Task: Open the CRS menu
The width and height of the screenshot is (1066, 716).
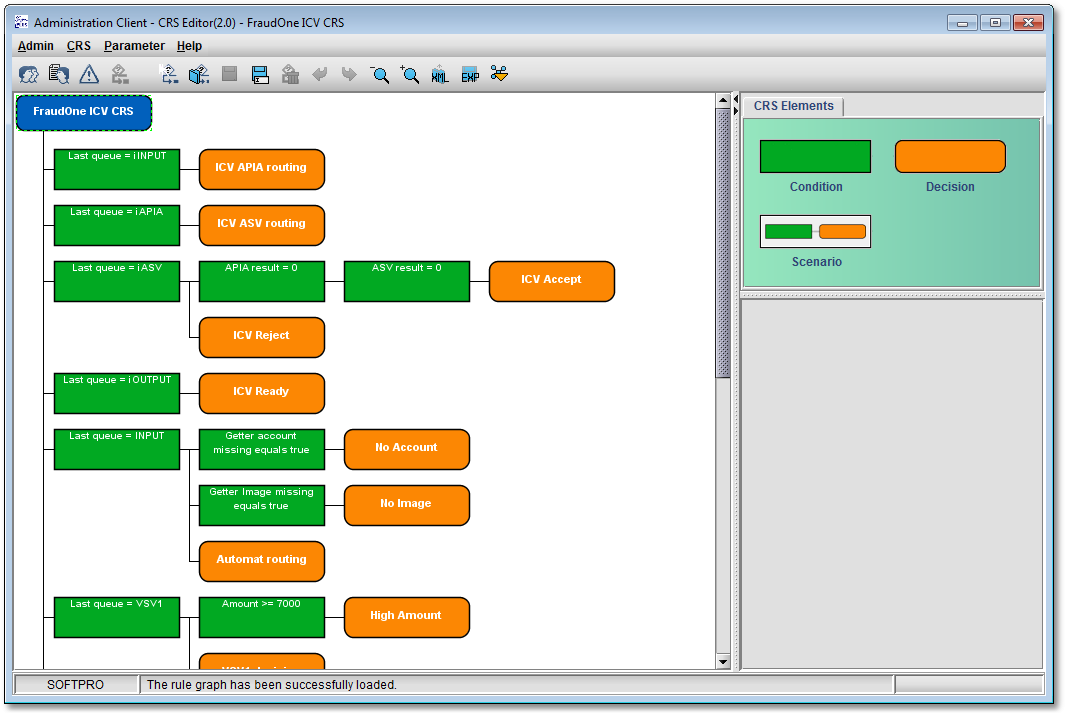Action: [79, 46]
